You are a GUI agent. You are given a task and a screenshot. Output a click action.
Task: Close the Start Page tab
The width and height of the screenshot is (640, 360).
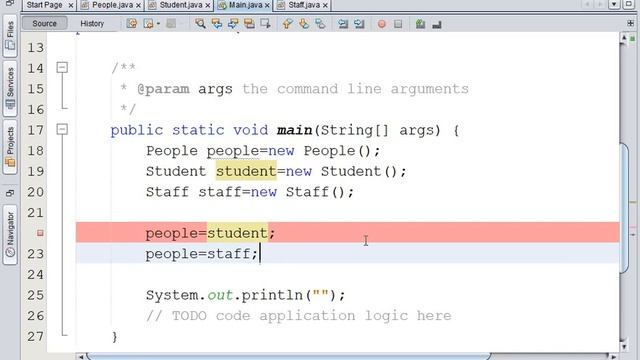point(71,5)
